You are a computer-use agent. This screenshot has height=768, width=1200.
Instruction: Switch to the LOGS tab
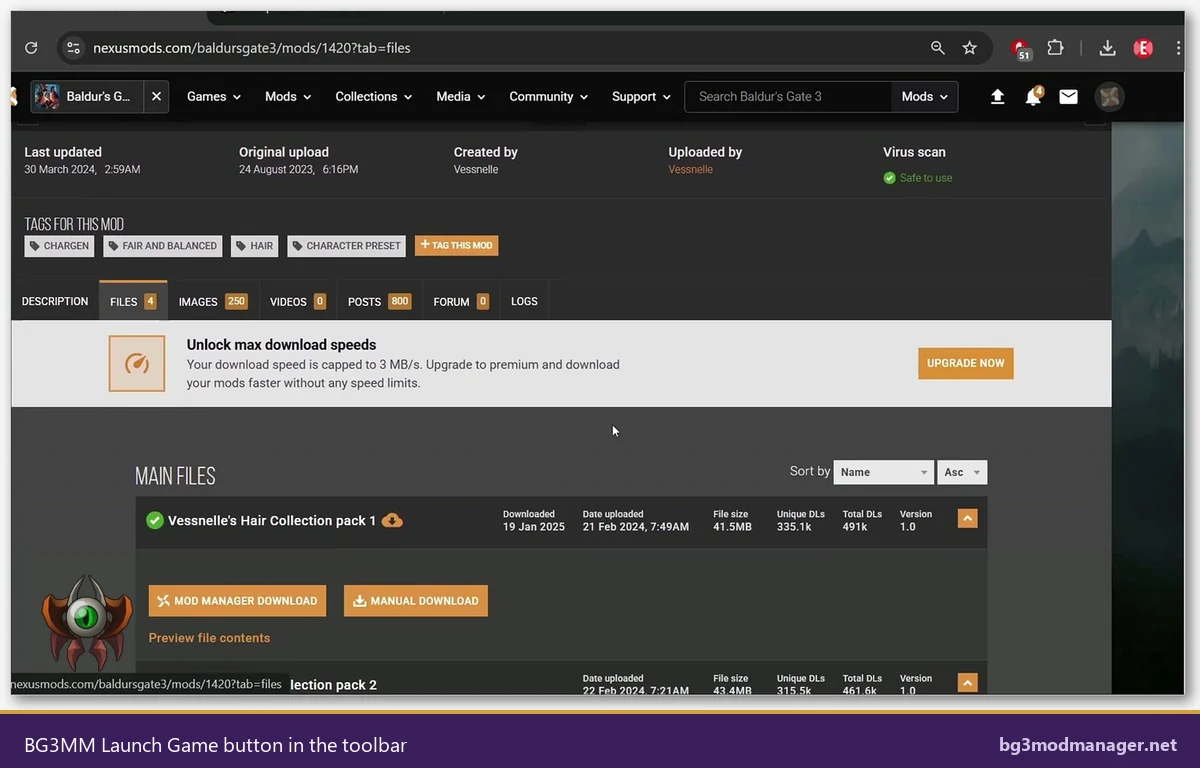[x=524, y=301]
